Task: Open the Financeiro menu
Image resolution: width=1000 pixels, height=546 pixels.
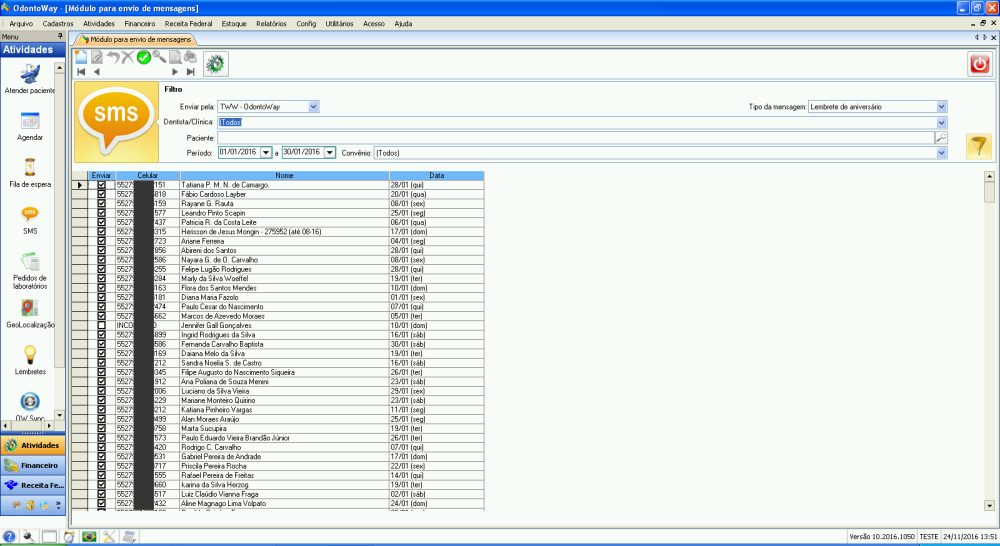Action: pyautogui.click(x=140, y=24)
